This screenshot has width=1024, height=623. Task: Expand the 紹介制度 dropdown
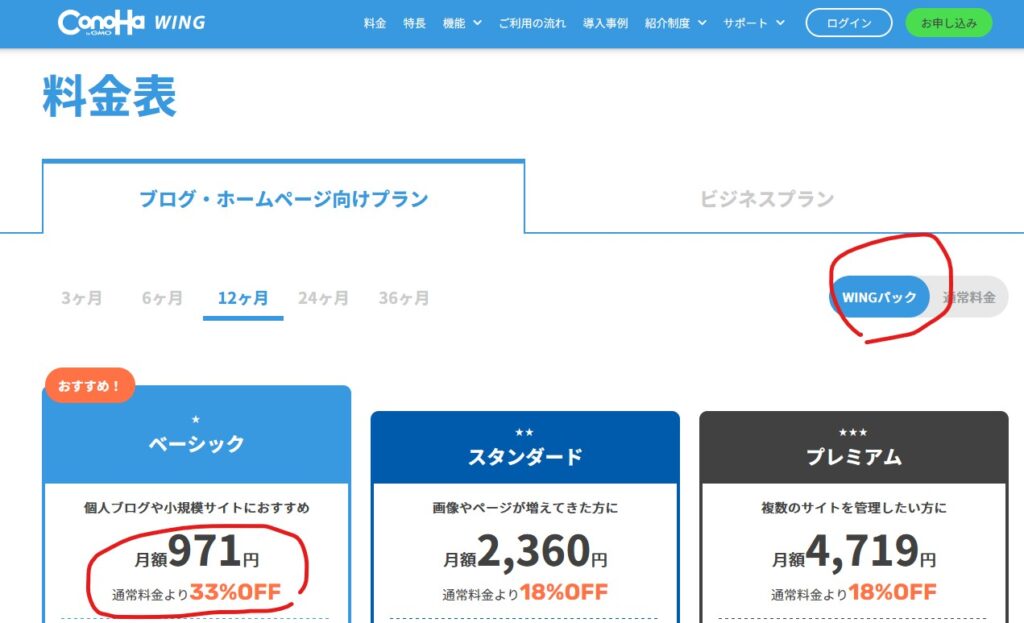675,23
